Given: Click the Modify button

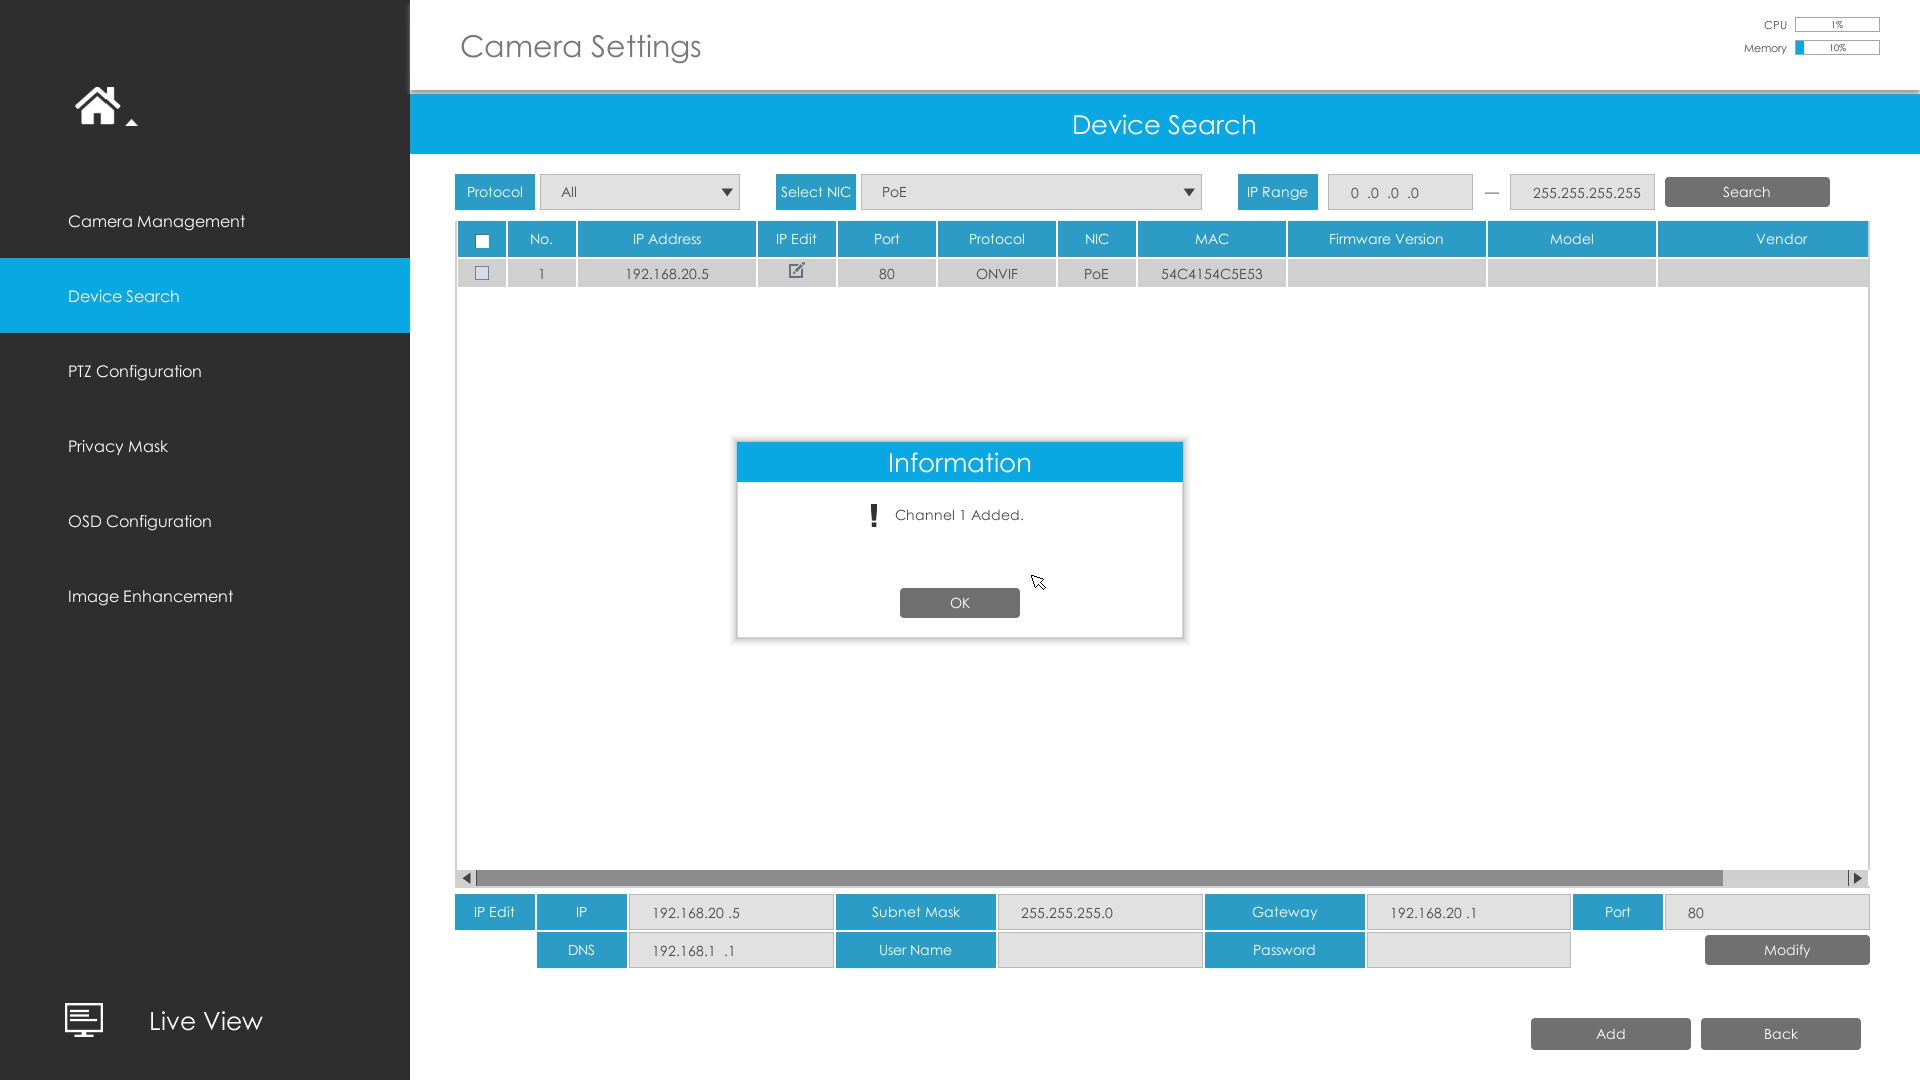Looking at the screenshot, I should click(x=1786, y=950).
